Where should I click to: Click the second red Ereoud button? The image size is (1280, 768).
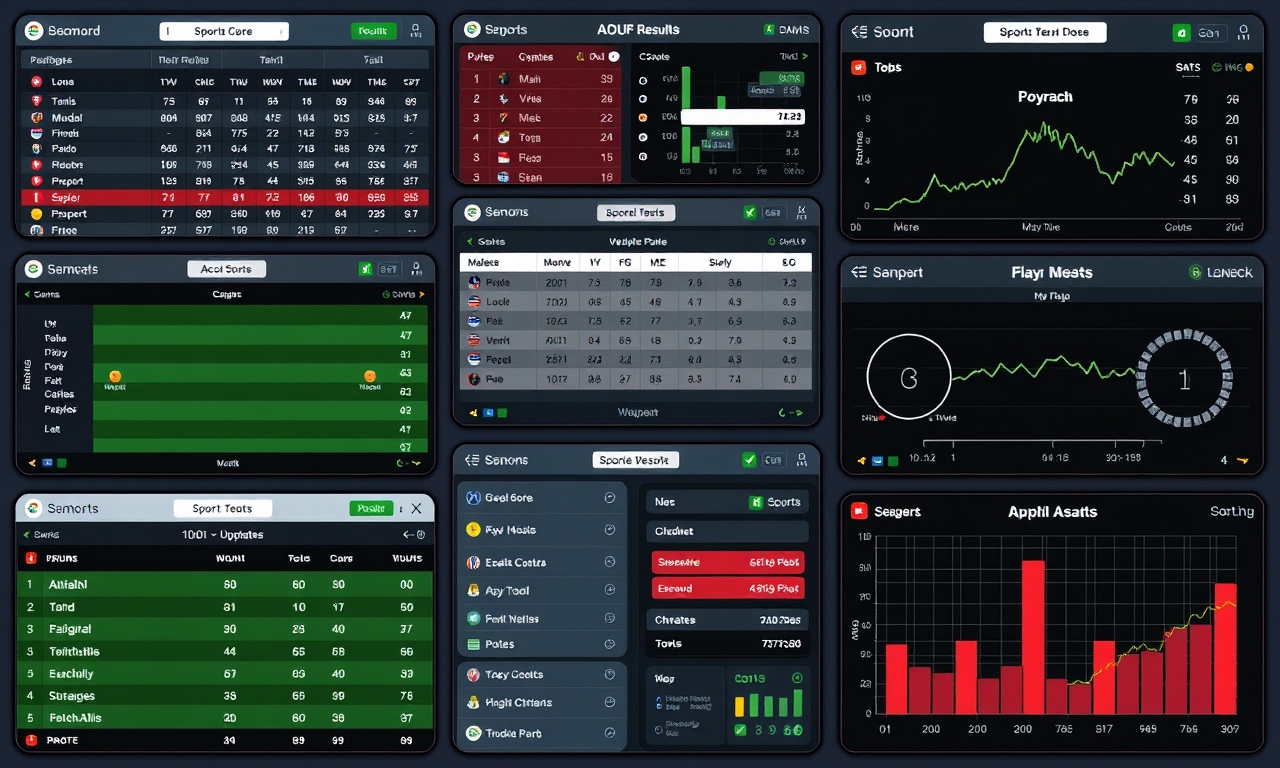coord(728,589)
